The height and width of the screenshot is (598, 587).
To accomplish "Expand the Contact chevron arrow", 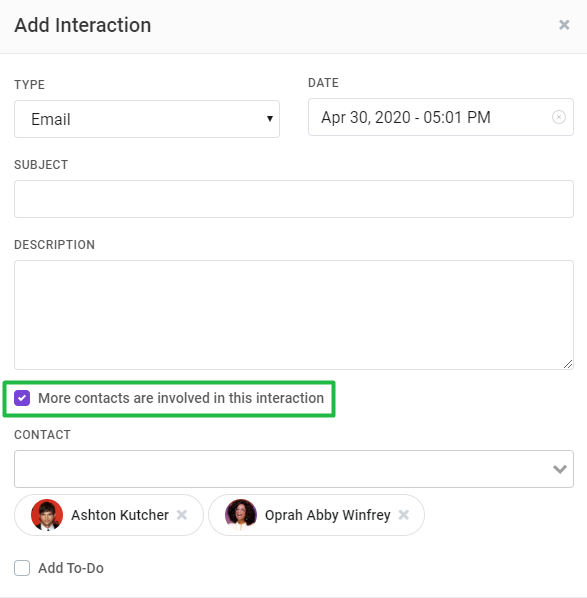I will pyautogui.click(x=560, y=469).
